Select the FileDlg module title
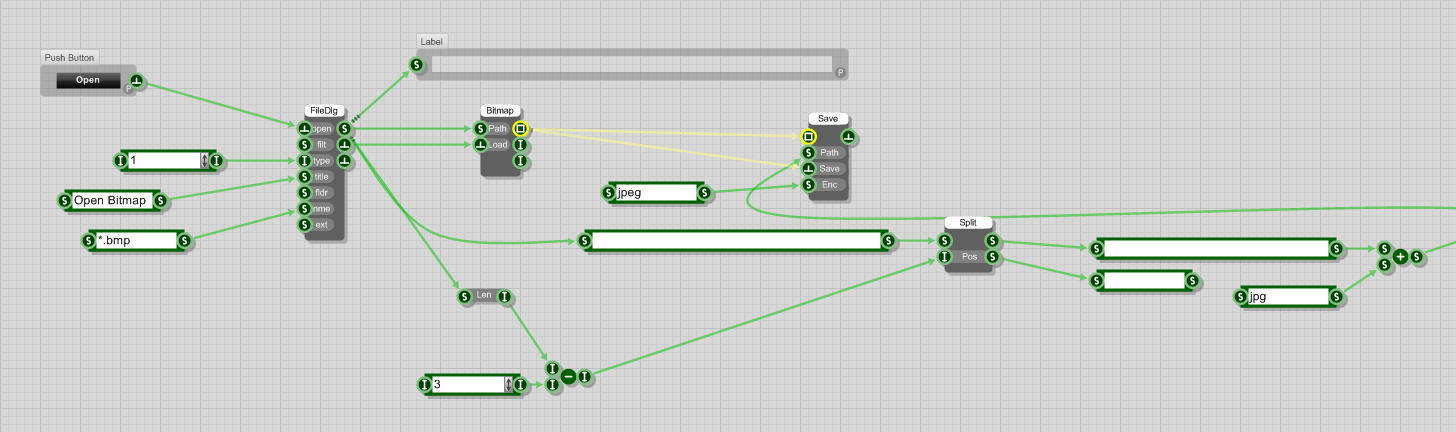 324,111
